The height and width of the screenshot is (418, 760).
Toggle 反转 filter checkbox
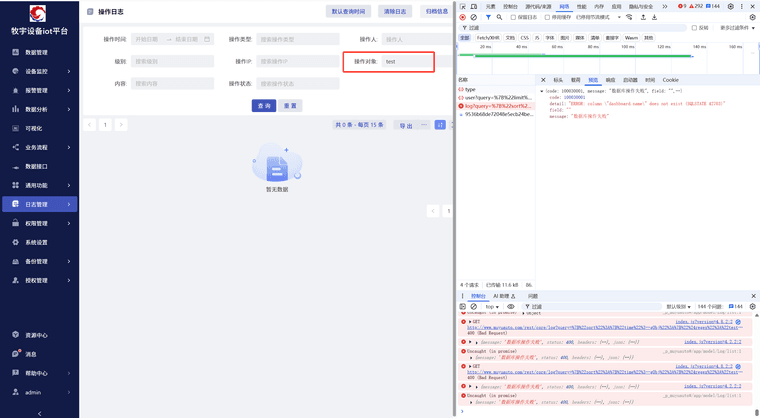[x=694, y=28]
